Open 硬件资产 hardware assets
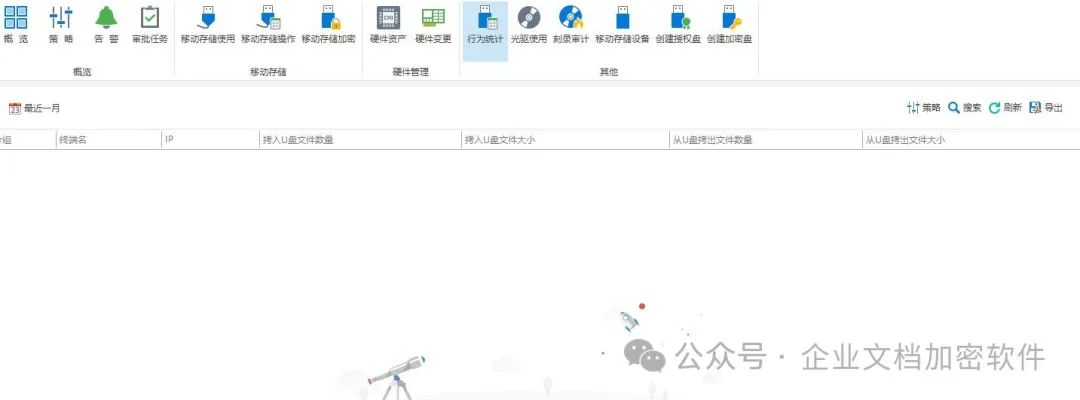The width and height of the screenshot is (1080, 400). [388, 25]
